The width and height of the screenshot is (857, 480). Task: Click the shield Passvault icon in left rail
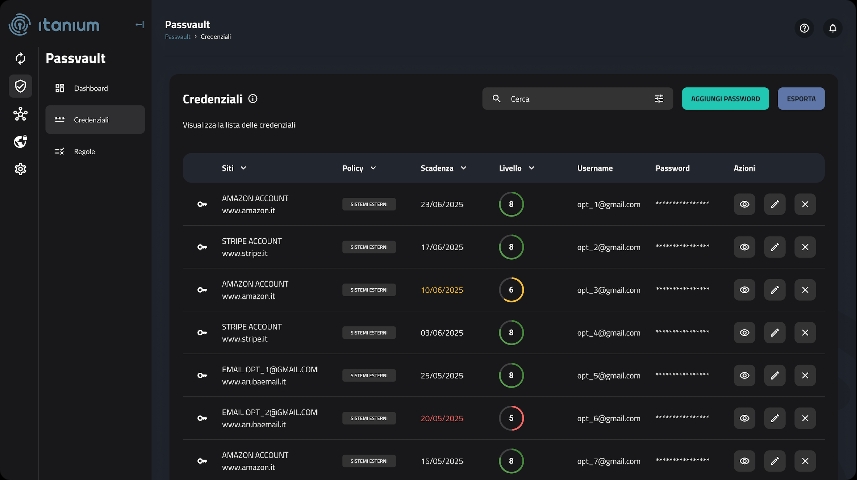coord(20,86)
